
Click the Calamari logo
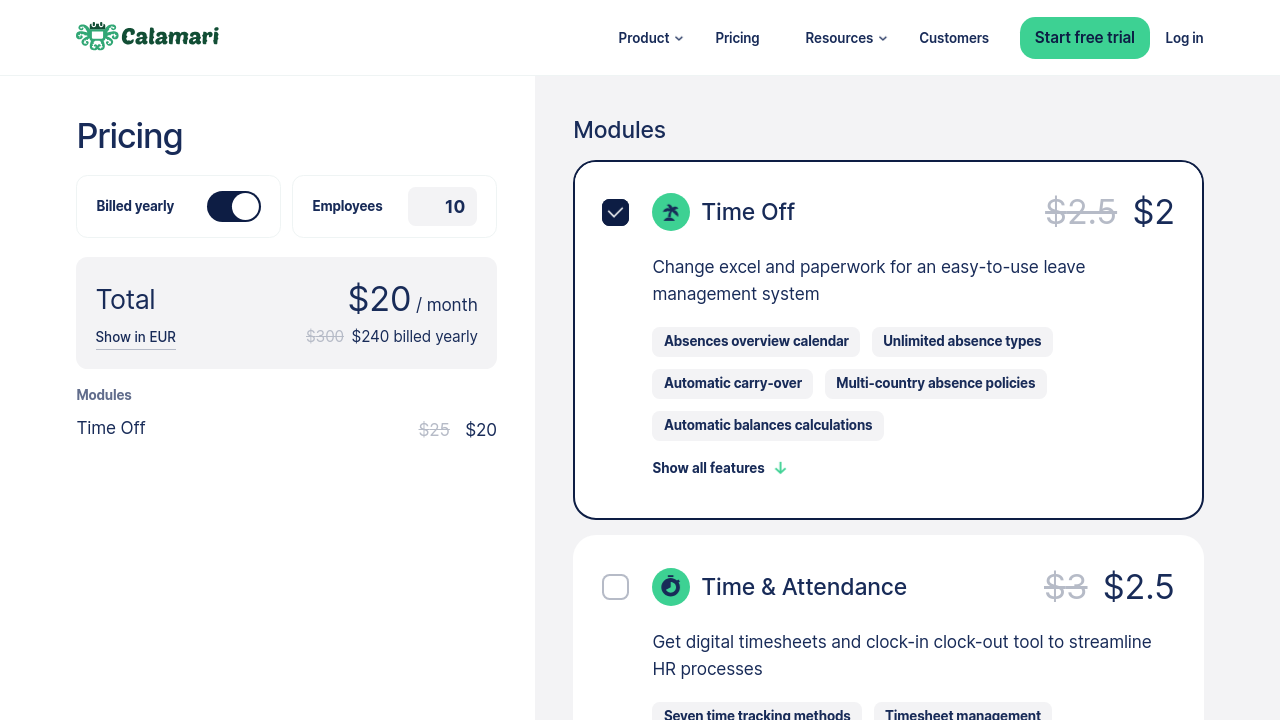tap(147, 37)
